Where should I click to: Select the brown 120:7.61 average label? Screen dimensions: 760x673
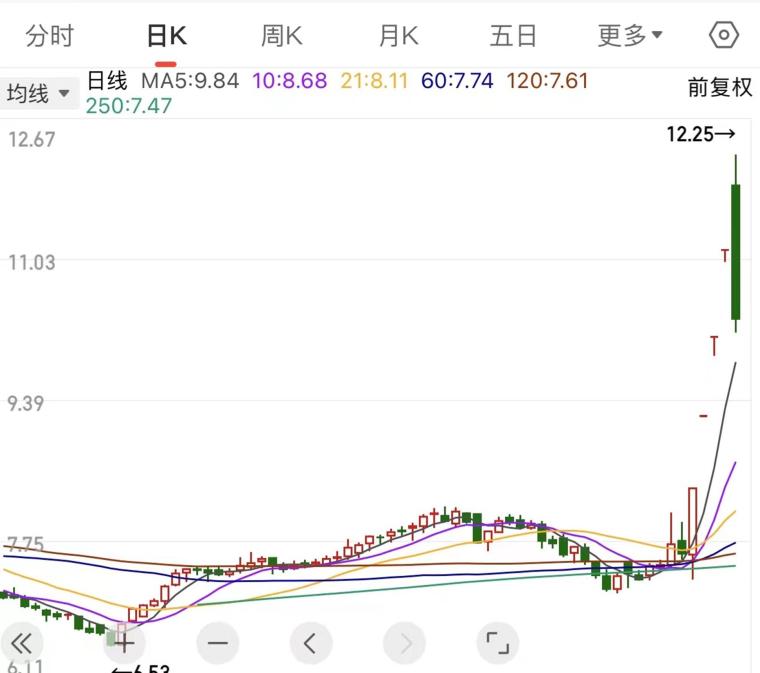click(x=547, y=81)
